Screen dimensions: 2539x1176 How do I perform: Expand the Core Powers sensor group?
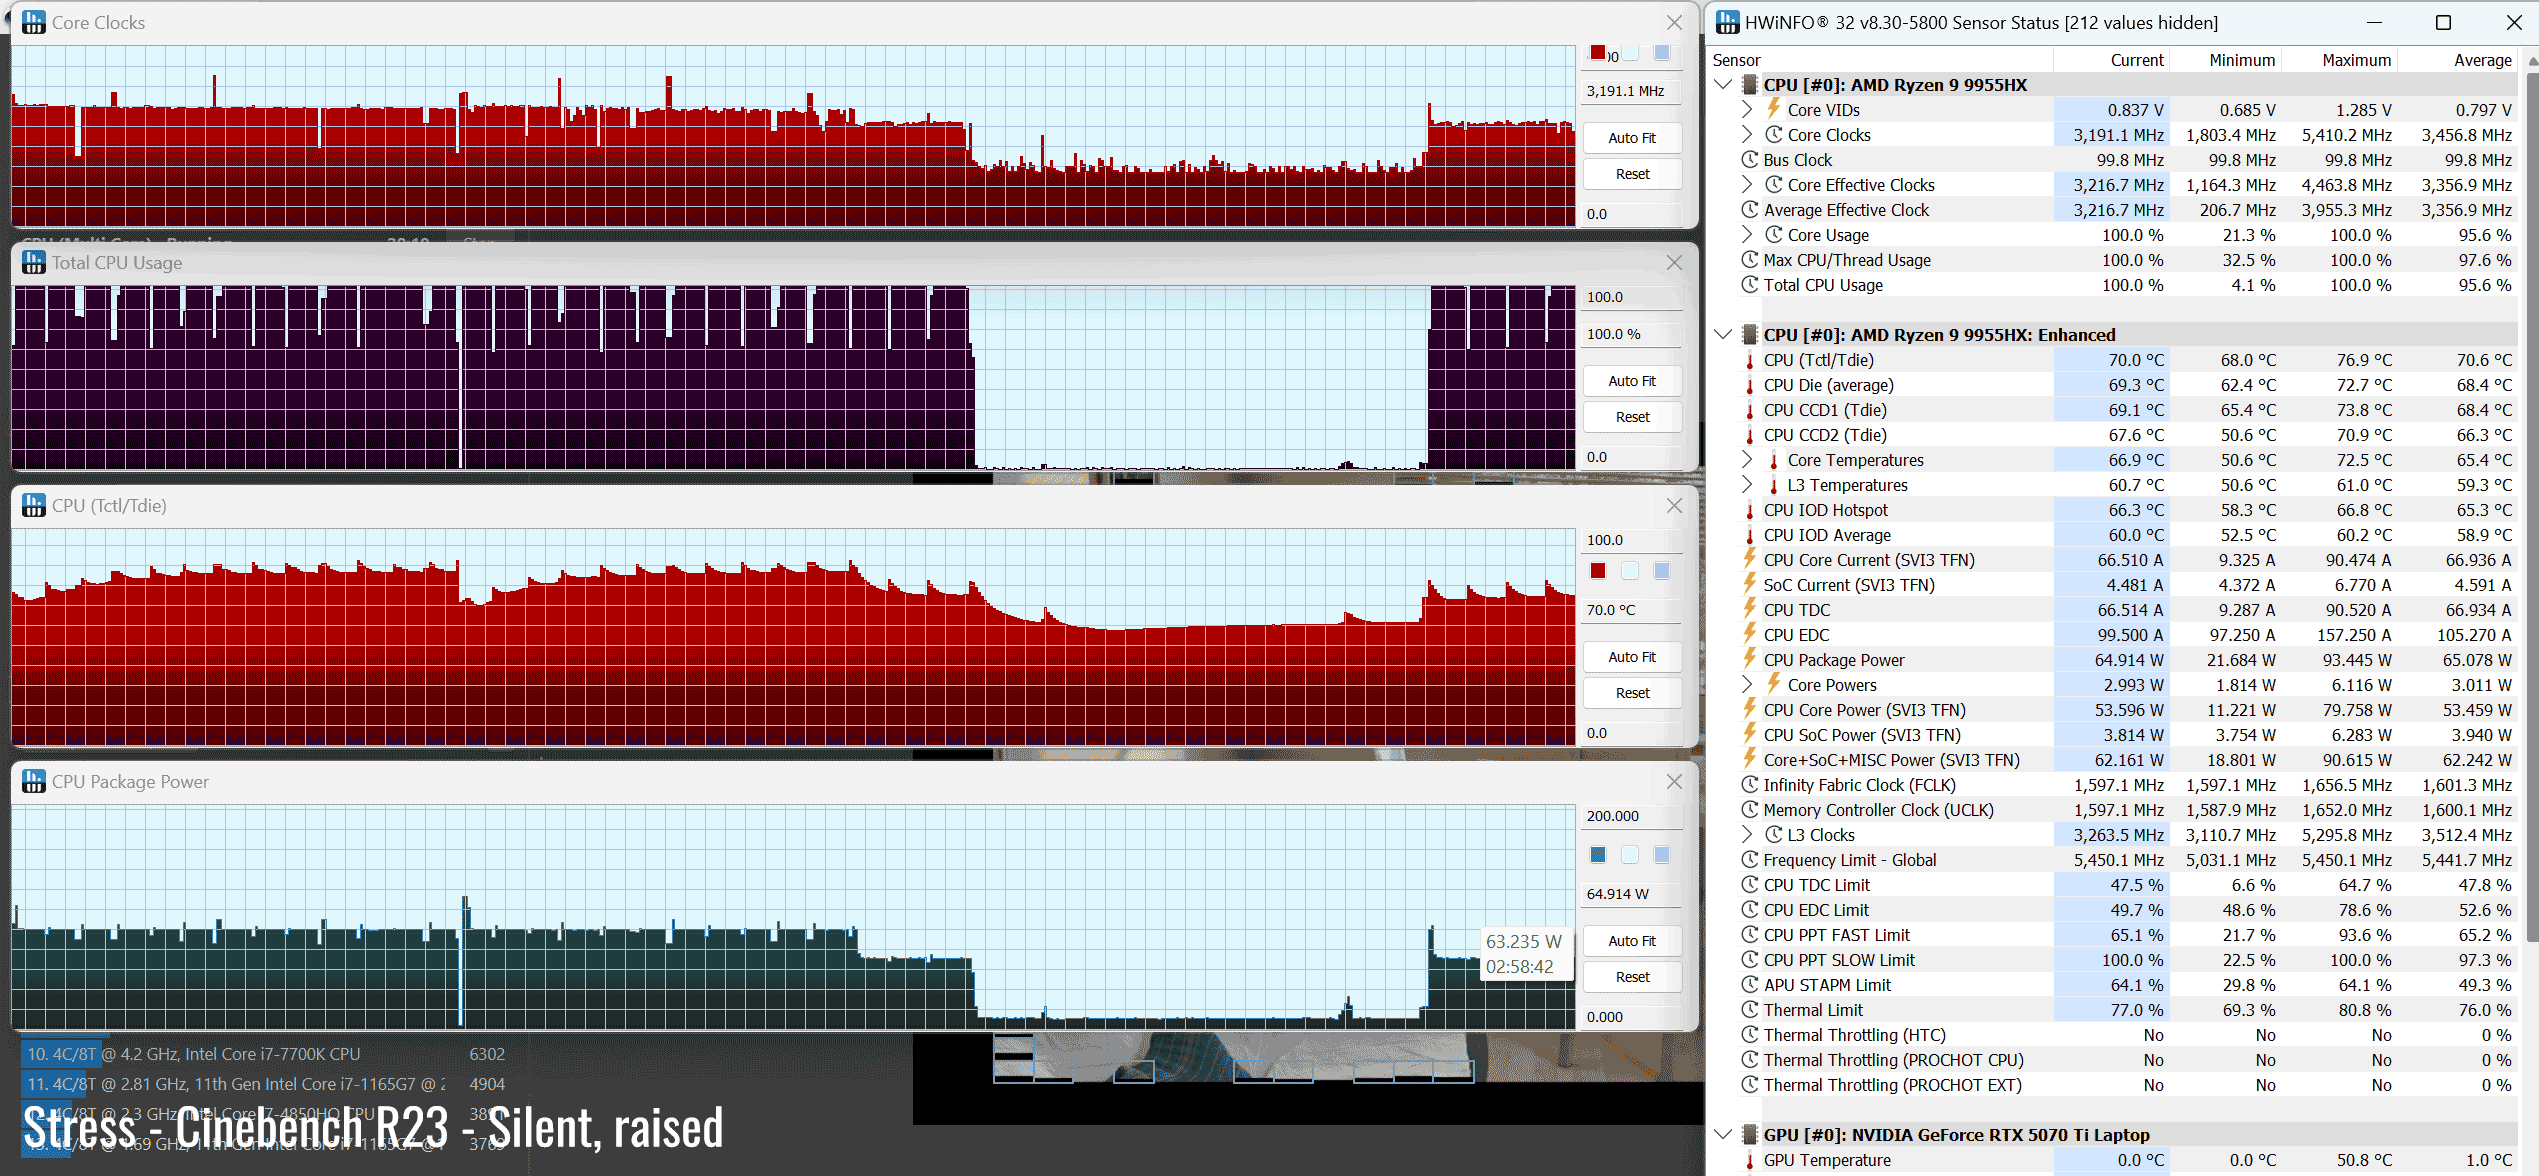click(1747, 684)
